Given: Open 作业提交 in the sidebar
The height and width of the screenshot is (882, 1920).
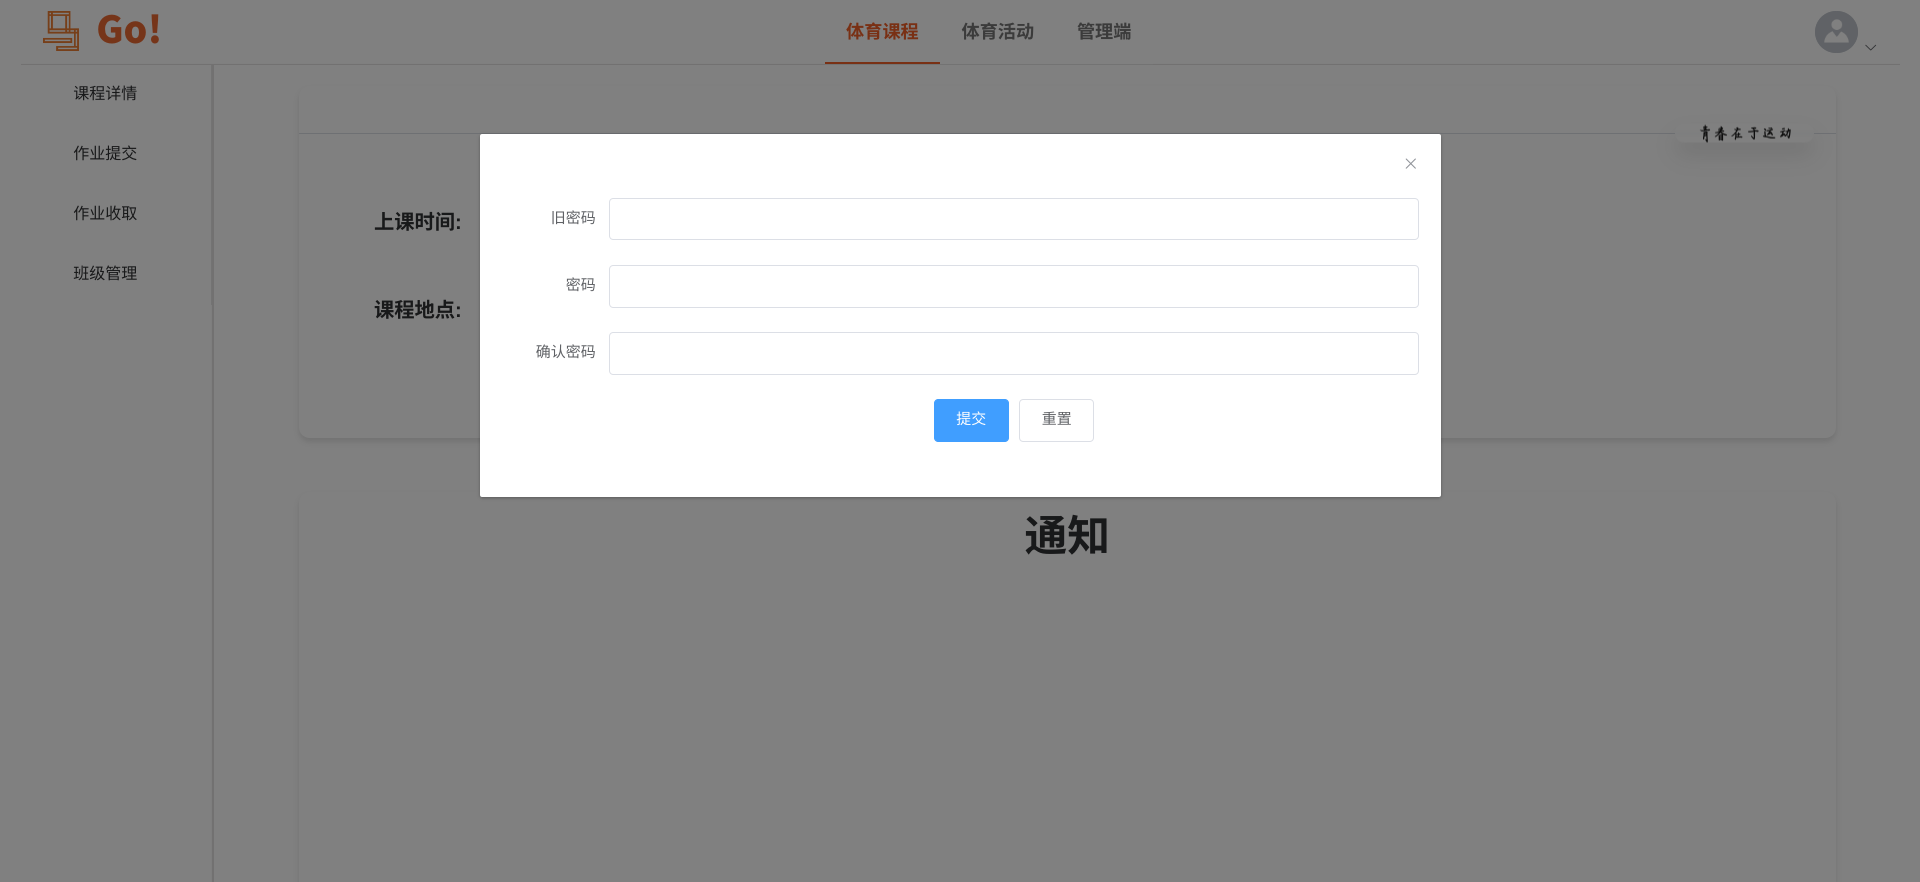Looking at the screenshot, I should click(x=105, y=153).
